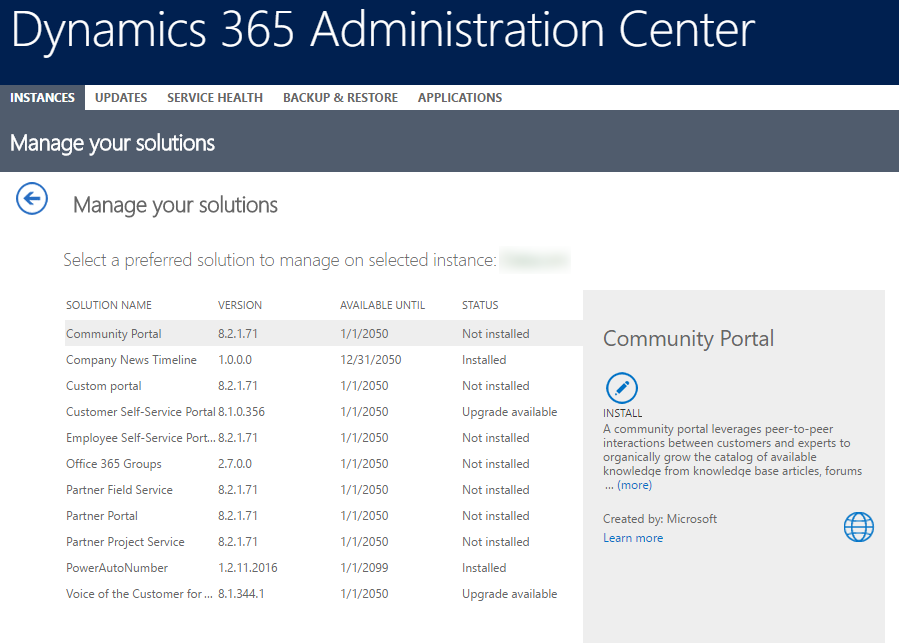Click version 1.0.0.0 cell
This screenshot has height=643, width=899.
pos(234,360)
